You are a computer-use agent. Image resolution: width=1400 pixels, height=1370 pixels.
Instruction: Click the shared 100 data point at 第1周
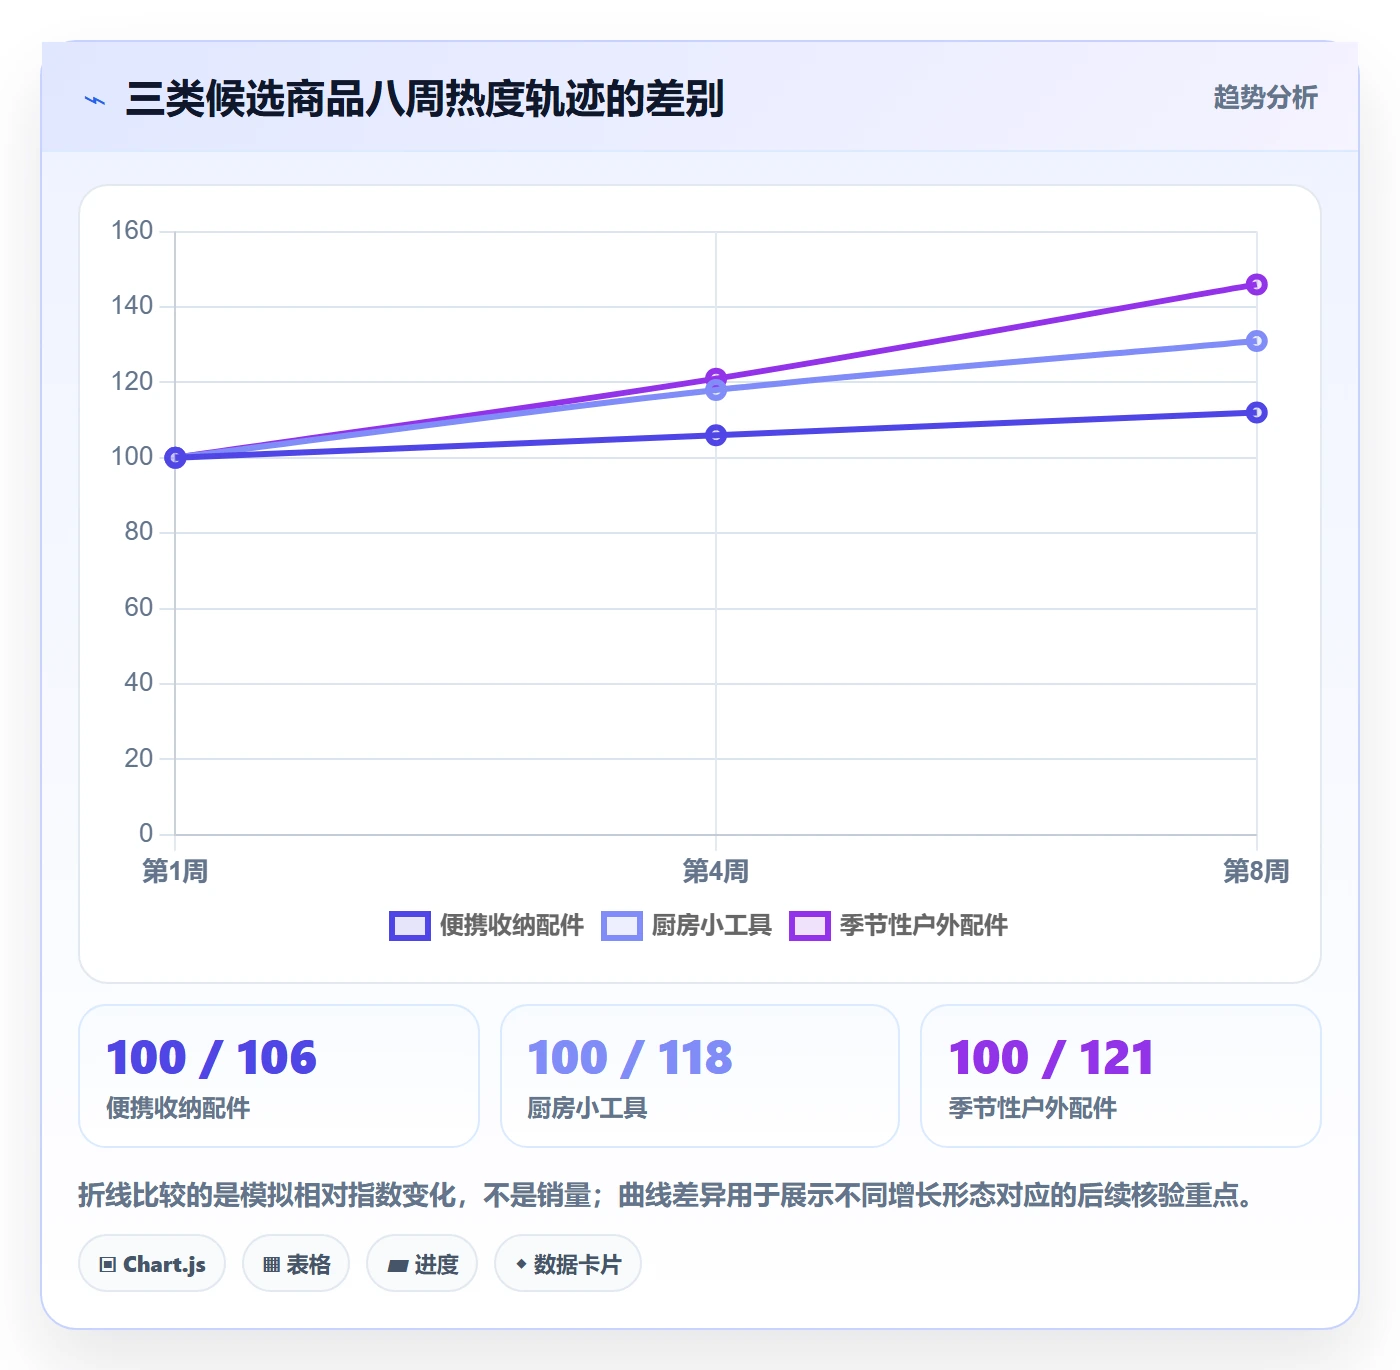point(175,457)
